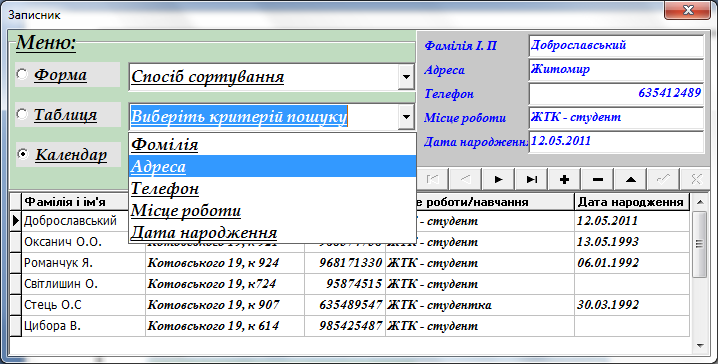The width and height of the screenshot is (718, 364).
Task: Click the address cell Котовського 19, к724
Action: click(x=225, y=284)
